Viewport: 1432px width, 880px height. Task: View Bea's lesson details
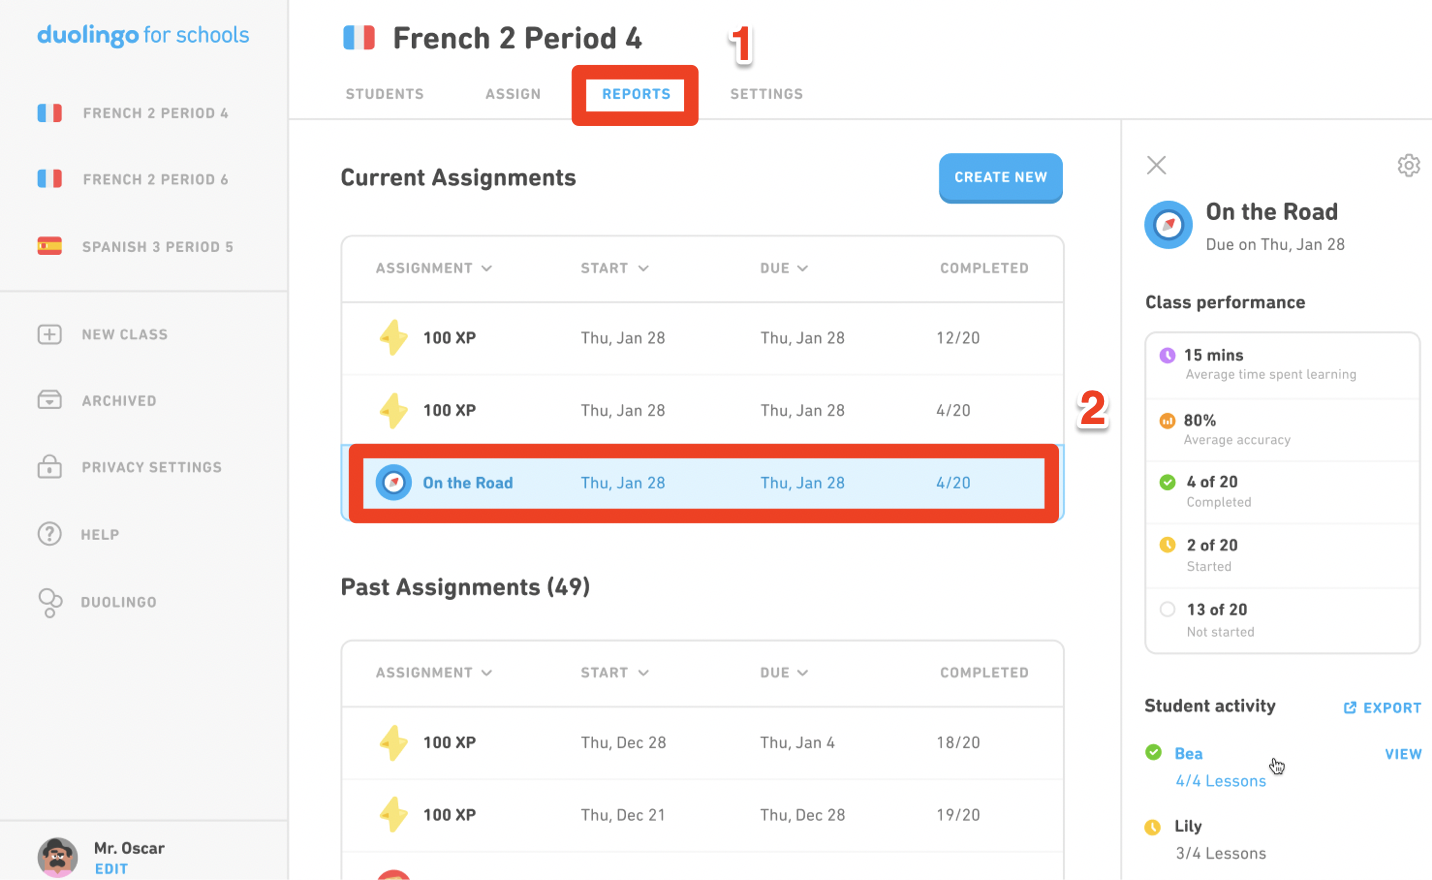pos(1403,754)
